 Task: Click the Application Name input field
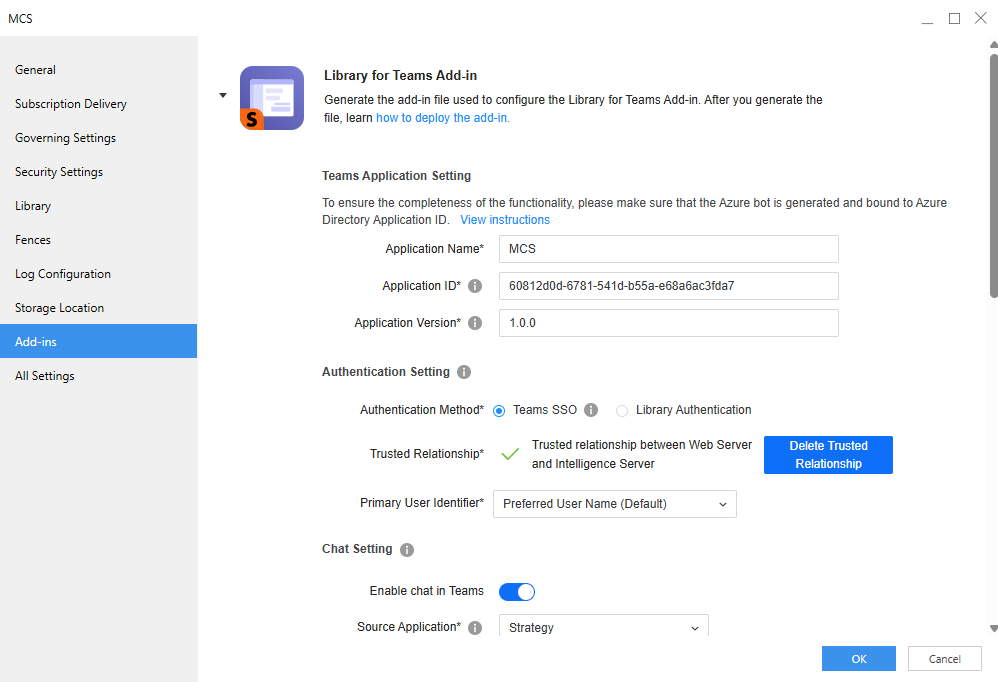pyautogui.click(x=668, y=249)
